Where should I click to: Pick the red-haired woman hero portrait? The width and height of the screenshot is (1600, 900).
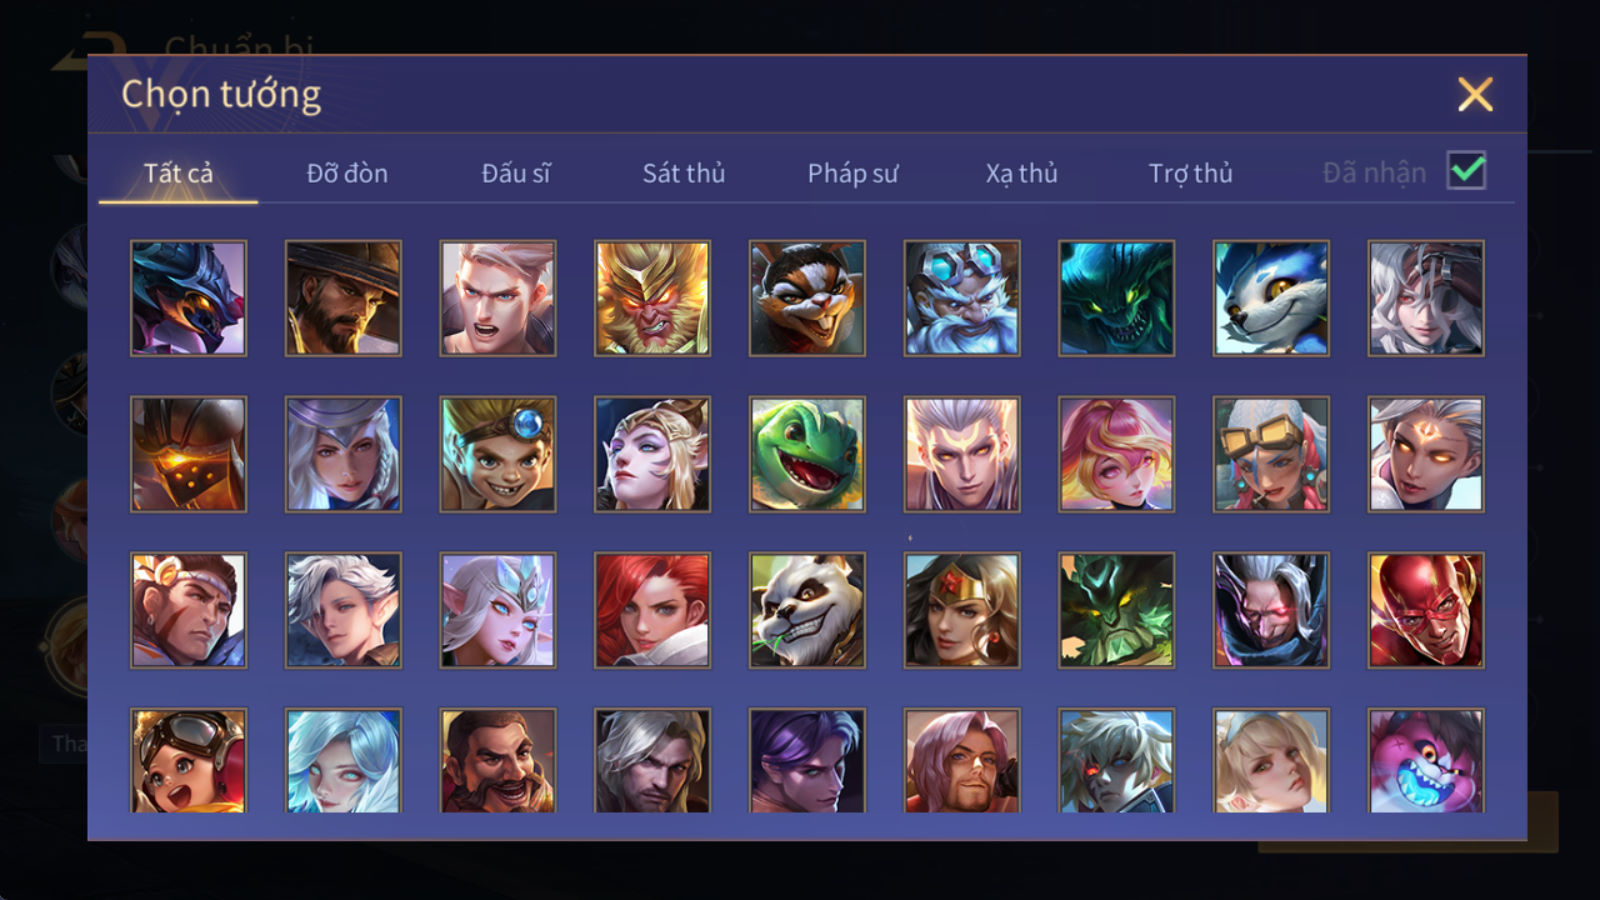(x=652, y=610)
